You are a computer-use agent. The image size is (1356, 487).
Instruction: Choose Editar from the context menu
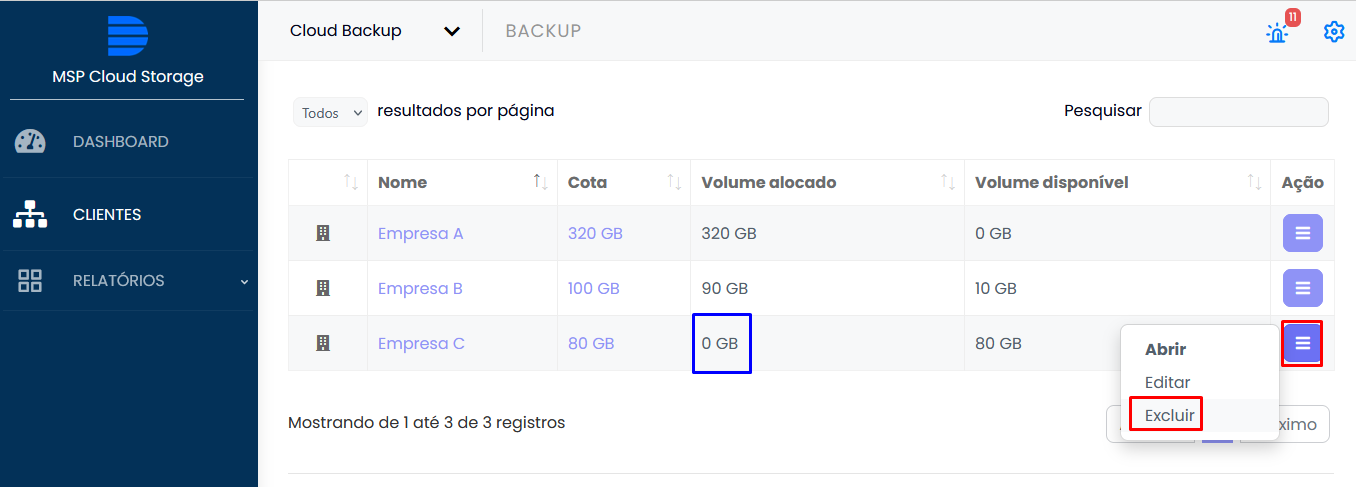click(1167, 382)
